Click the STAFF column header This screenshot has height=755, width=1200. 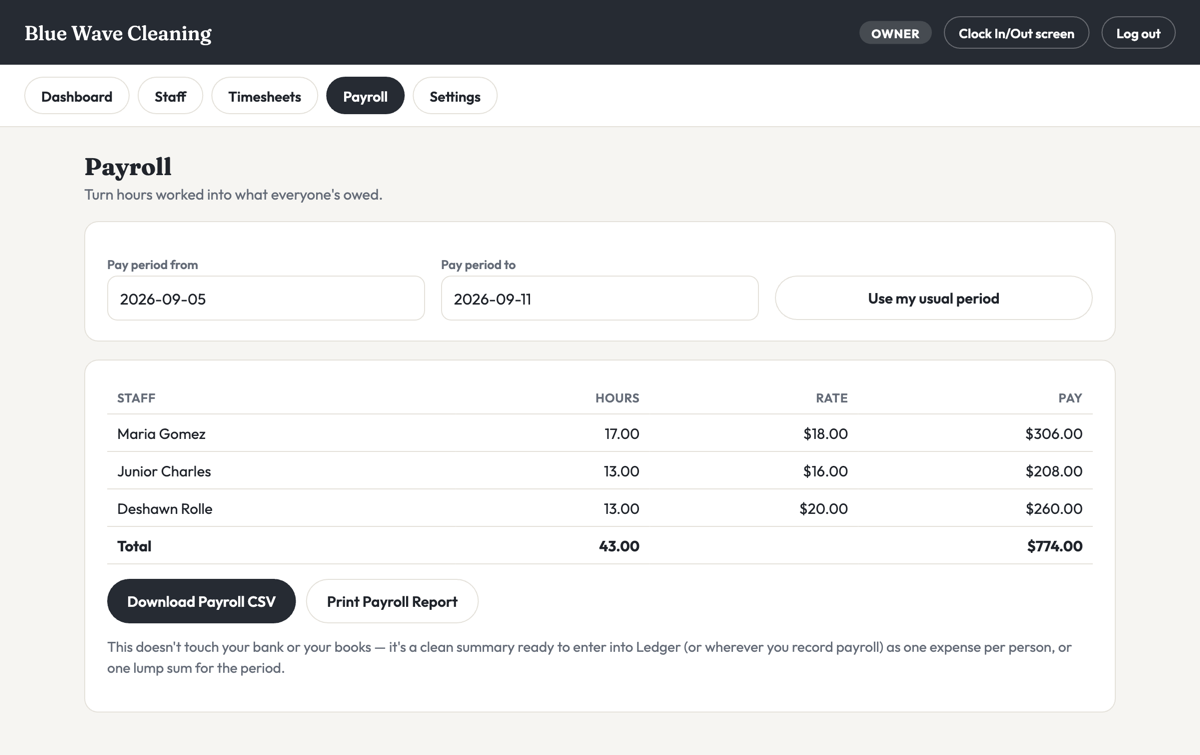click(x=136, y=398)
